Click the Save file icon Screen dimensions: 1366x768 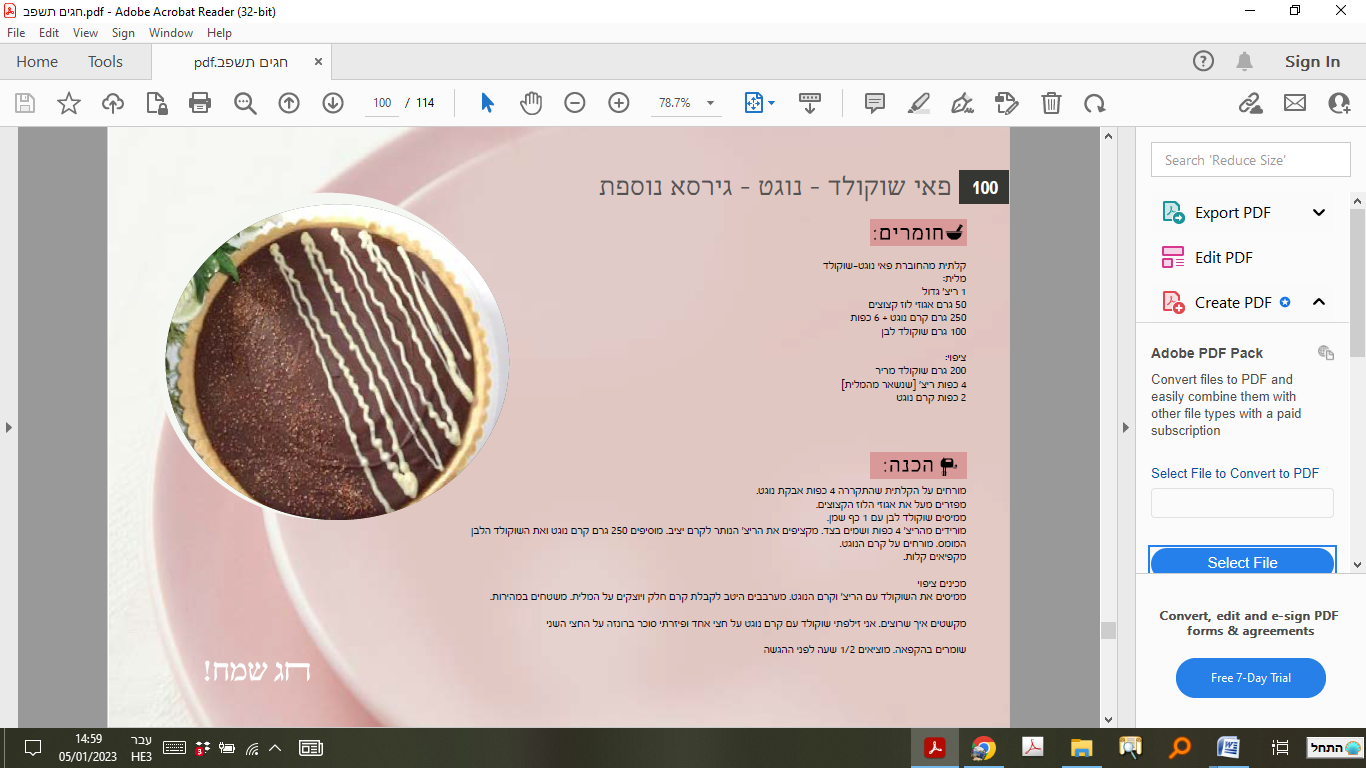pyautogui.click(x=25, y=103)
